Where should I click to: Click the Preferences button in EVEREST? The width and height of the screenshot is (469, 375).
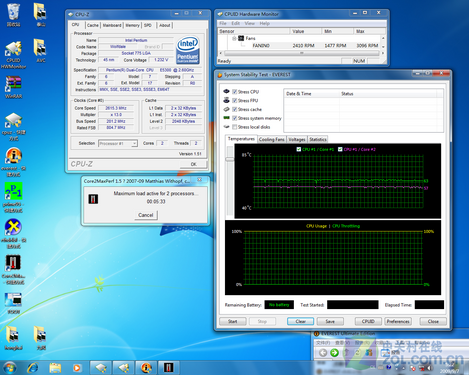coord(398,321)
